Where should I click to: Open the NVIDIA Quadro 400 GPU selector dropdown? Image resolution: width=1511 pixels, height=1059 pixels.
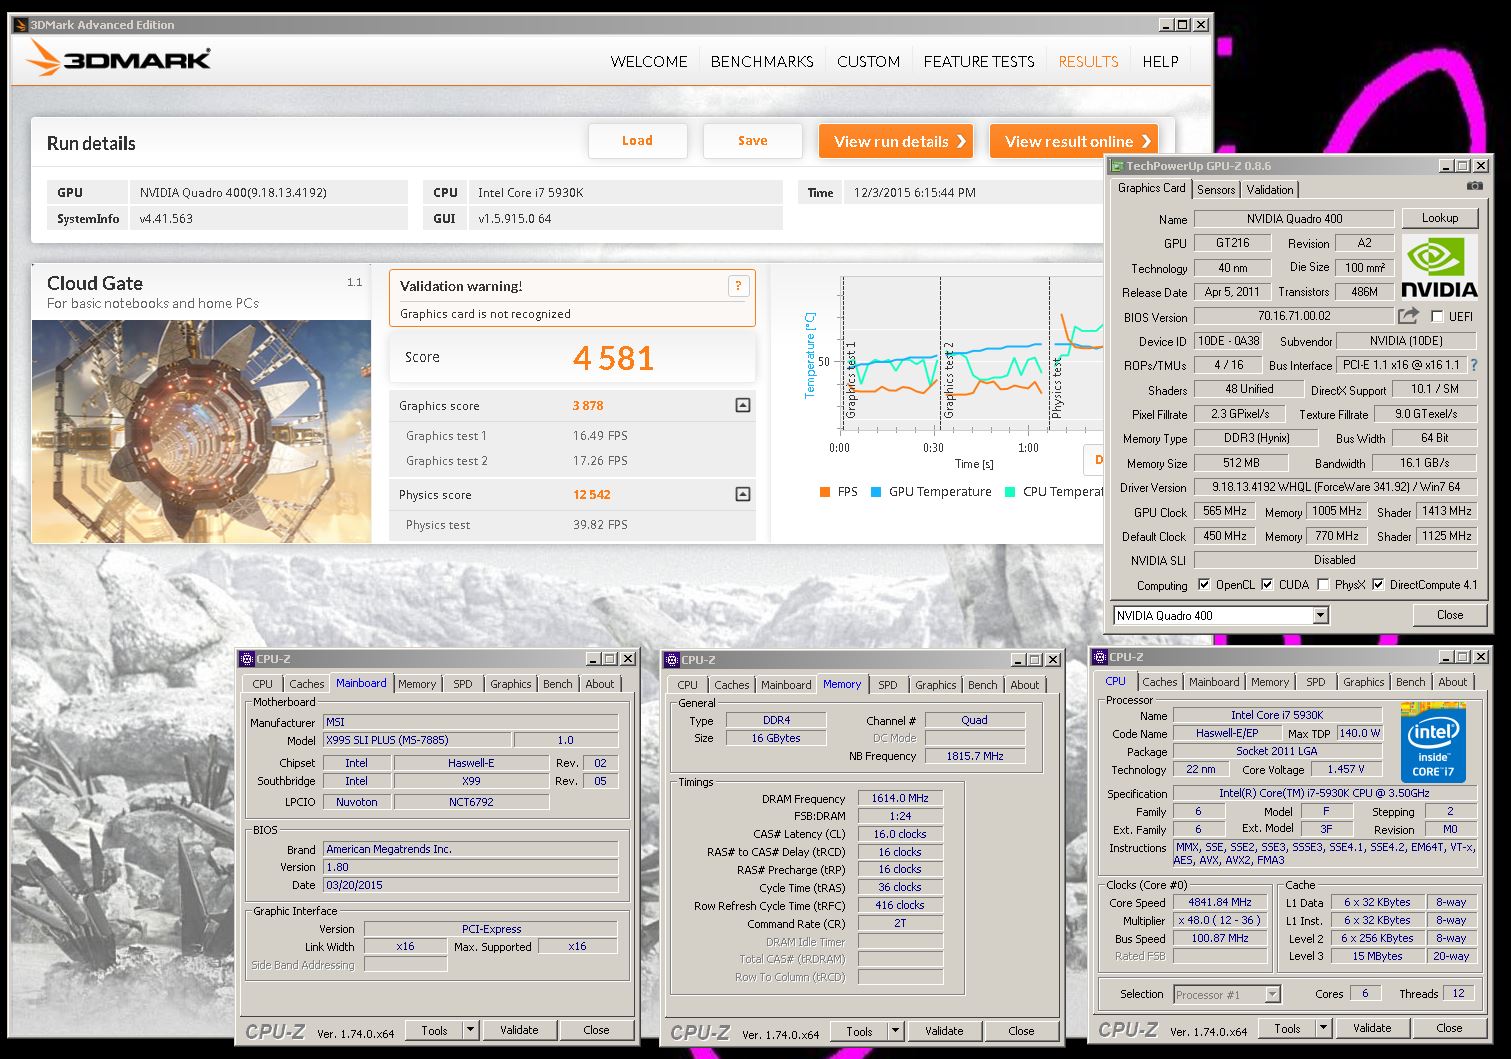(x=1320, y=616)
